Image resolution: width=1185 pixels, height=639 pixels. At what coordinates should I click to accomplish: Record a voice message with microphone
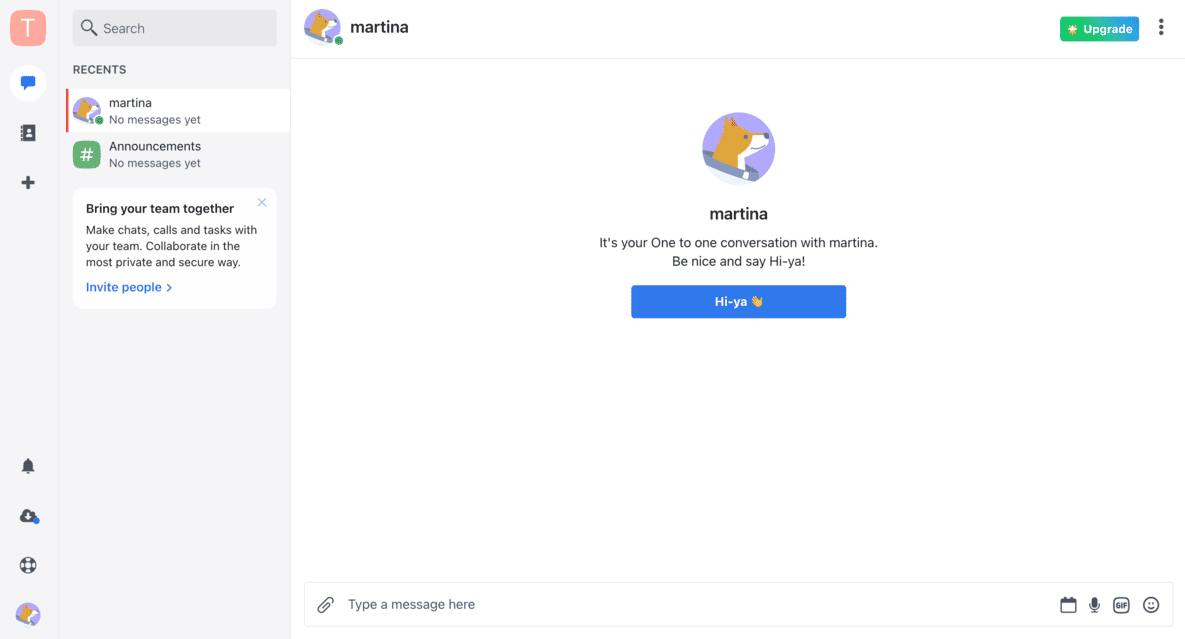point(1095,605)
